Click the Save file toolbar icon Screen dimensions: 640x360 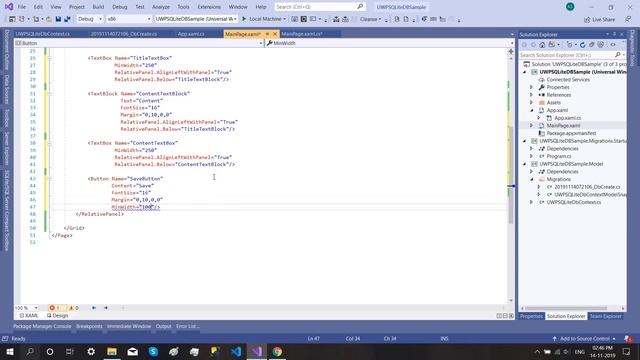[x=58, y=19]
